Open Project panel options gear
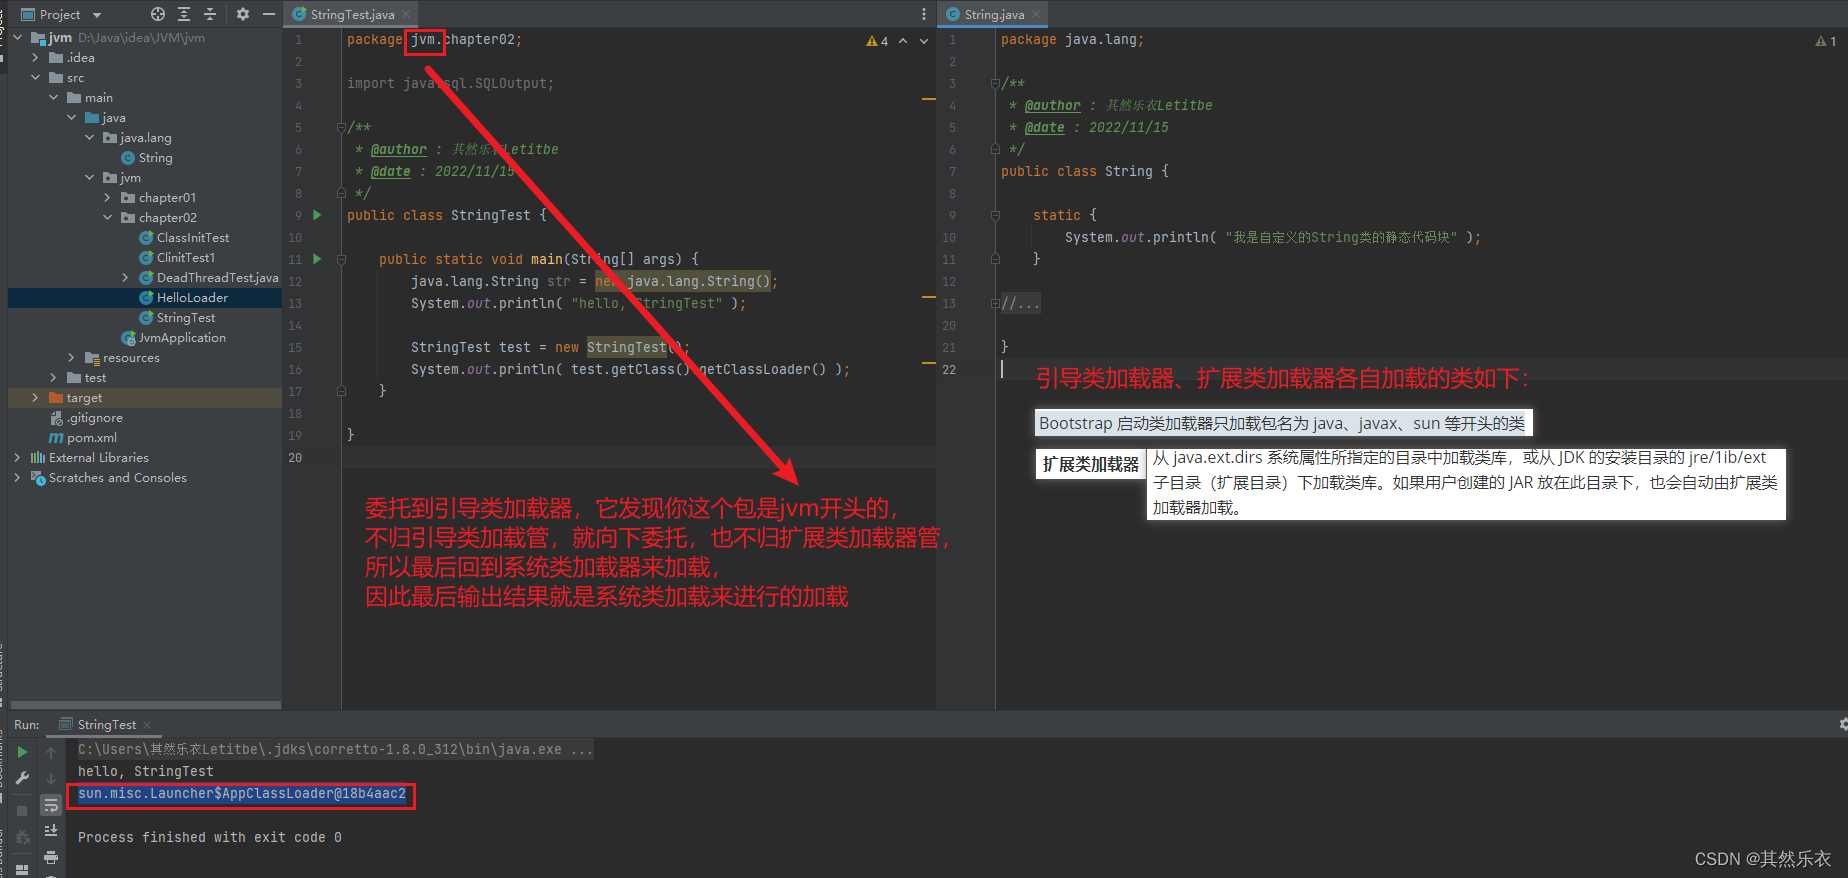This screenshot has width=1848, height=878. click(x=242, y=14)
